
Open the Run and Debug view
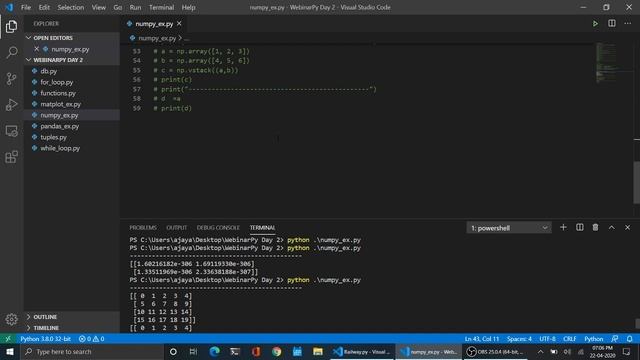(x=11, y=104)
